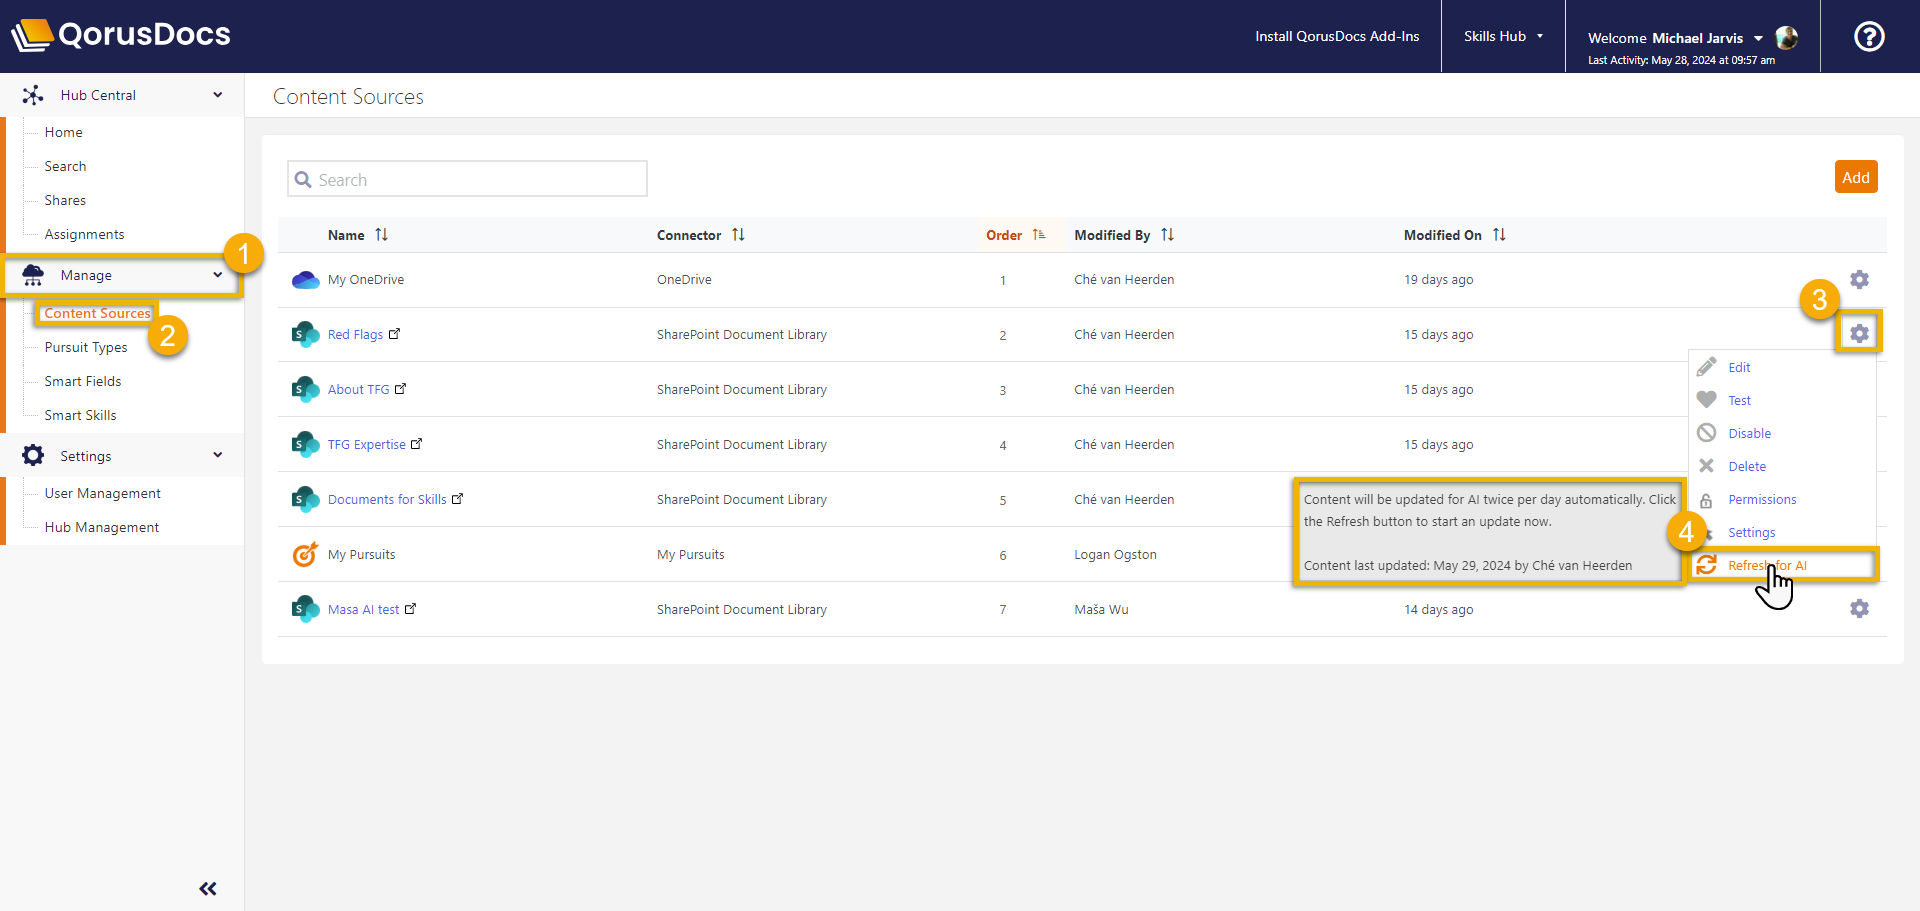Click SharePoint icon of TFG Expertise row
Viewport: 1920px width, 911px height.
pyautogui.click(x=305, y=444)
